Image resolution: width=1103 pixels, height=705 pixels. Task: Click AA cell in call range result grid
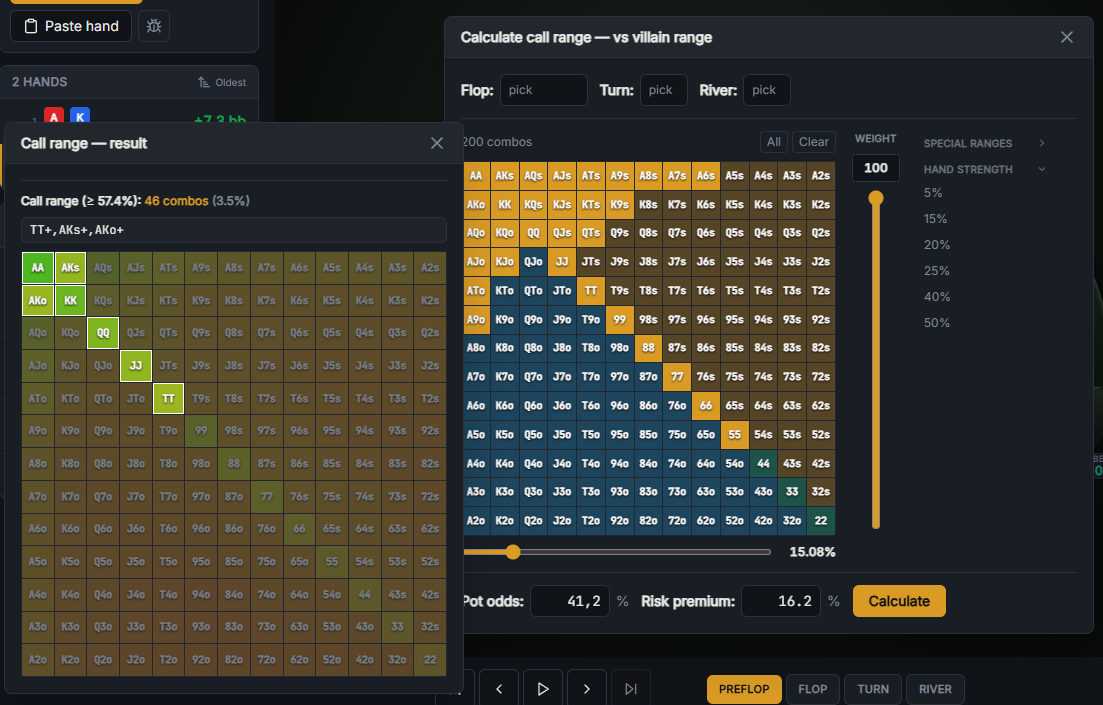(38, 268)
